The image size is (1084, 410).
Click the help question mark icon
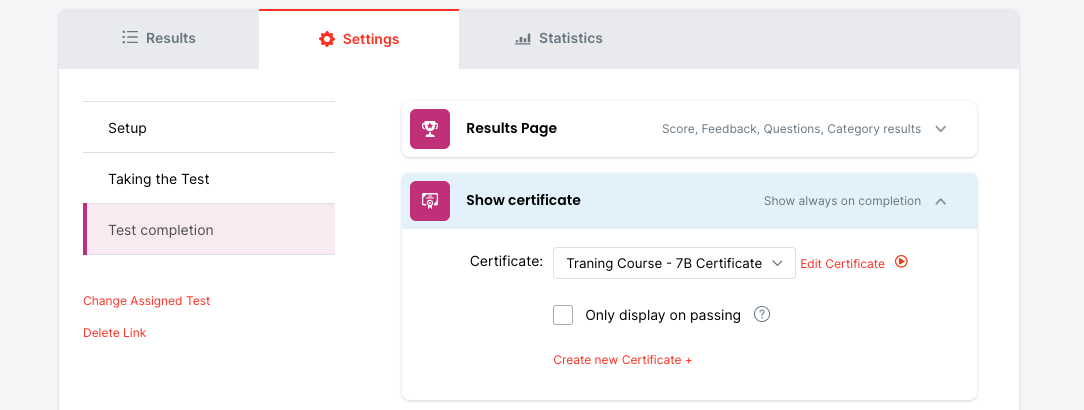point(762,315)
